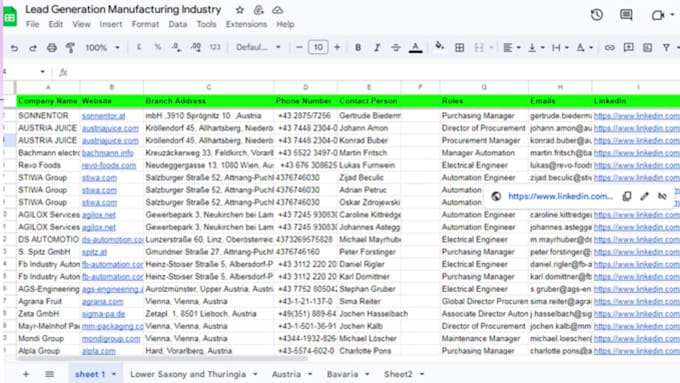Switch to the Lower Saxony and Thuringia tab
The height and width of the screenshot is (383, 680).
pyautogui.click(x=188, y=374)
